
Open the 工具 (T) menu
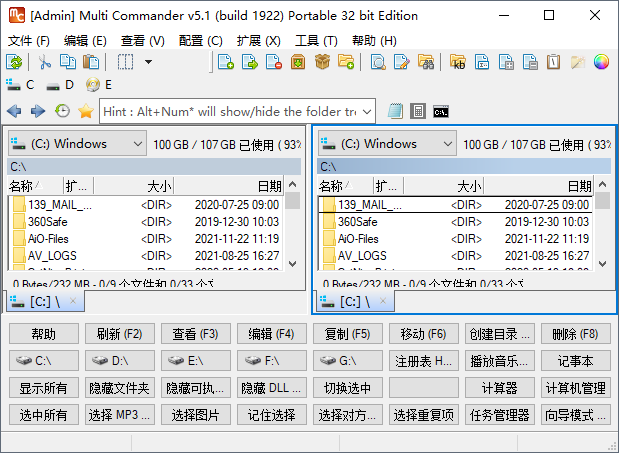(x=316, y=41)
